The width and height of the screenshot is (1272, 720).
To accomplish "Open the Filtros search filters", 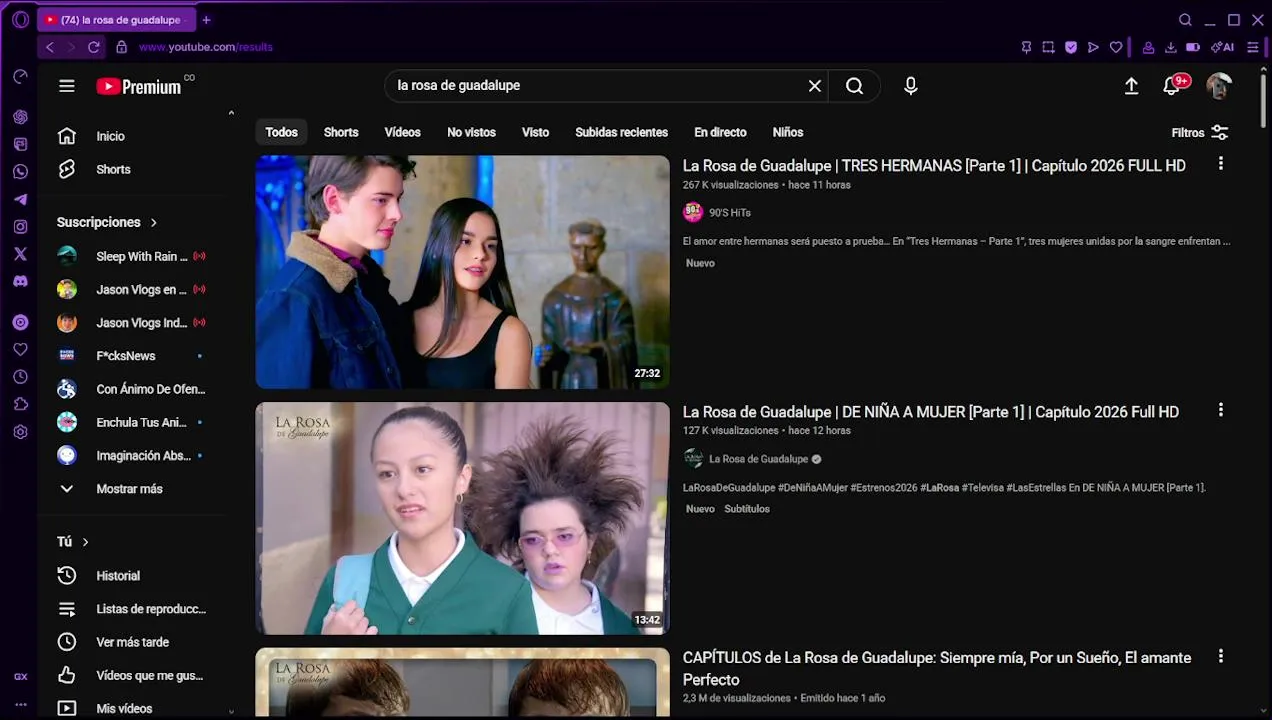I will 1199,132.
